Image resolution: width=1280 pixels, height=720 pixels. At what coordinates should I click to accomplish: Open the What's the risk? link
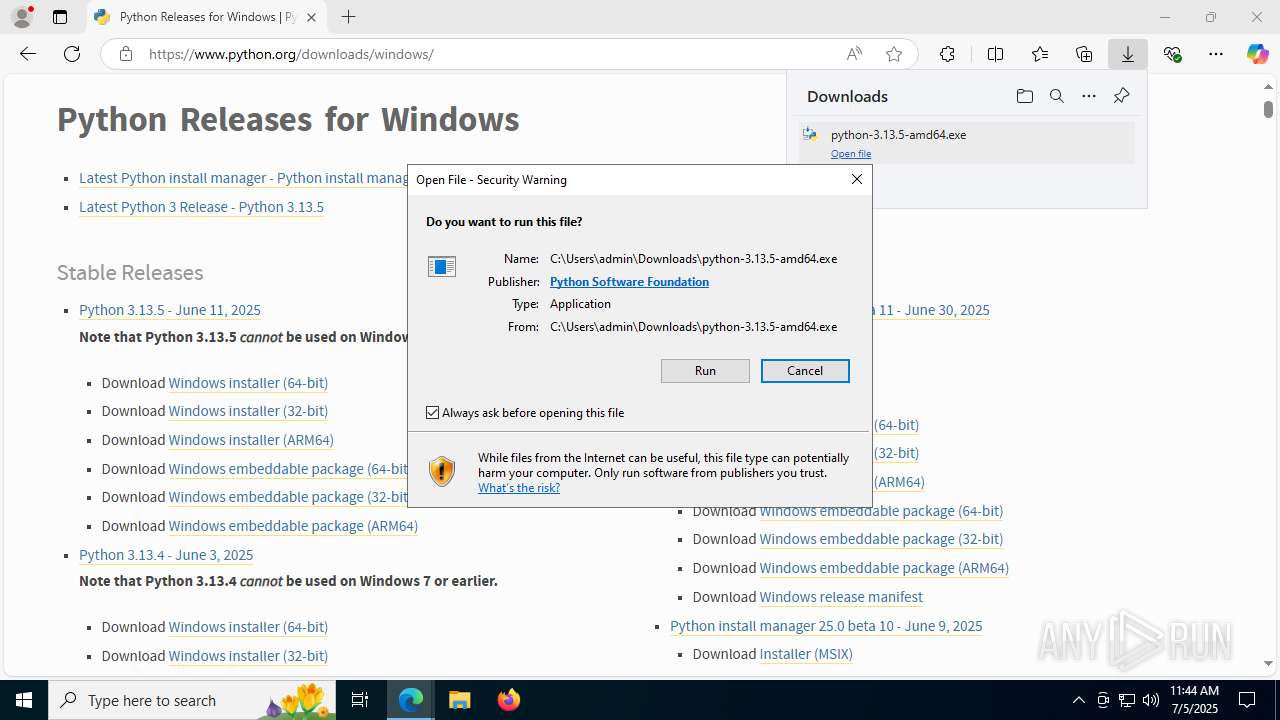point(519,488)
